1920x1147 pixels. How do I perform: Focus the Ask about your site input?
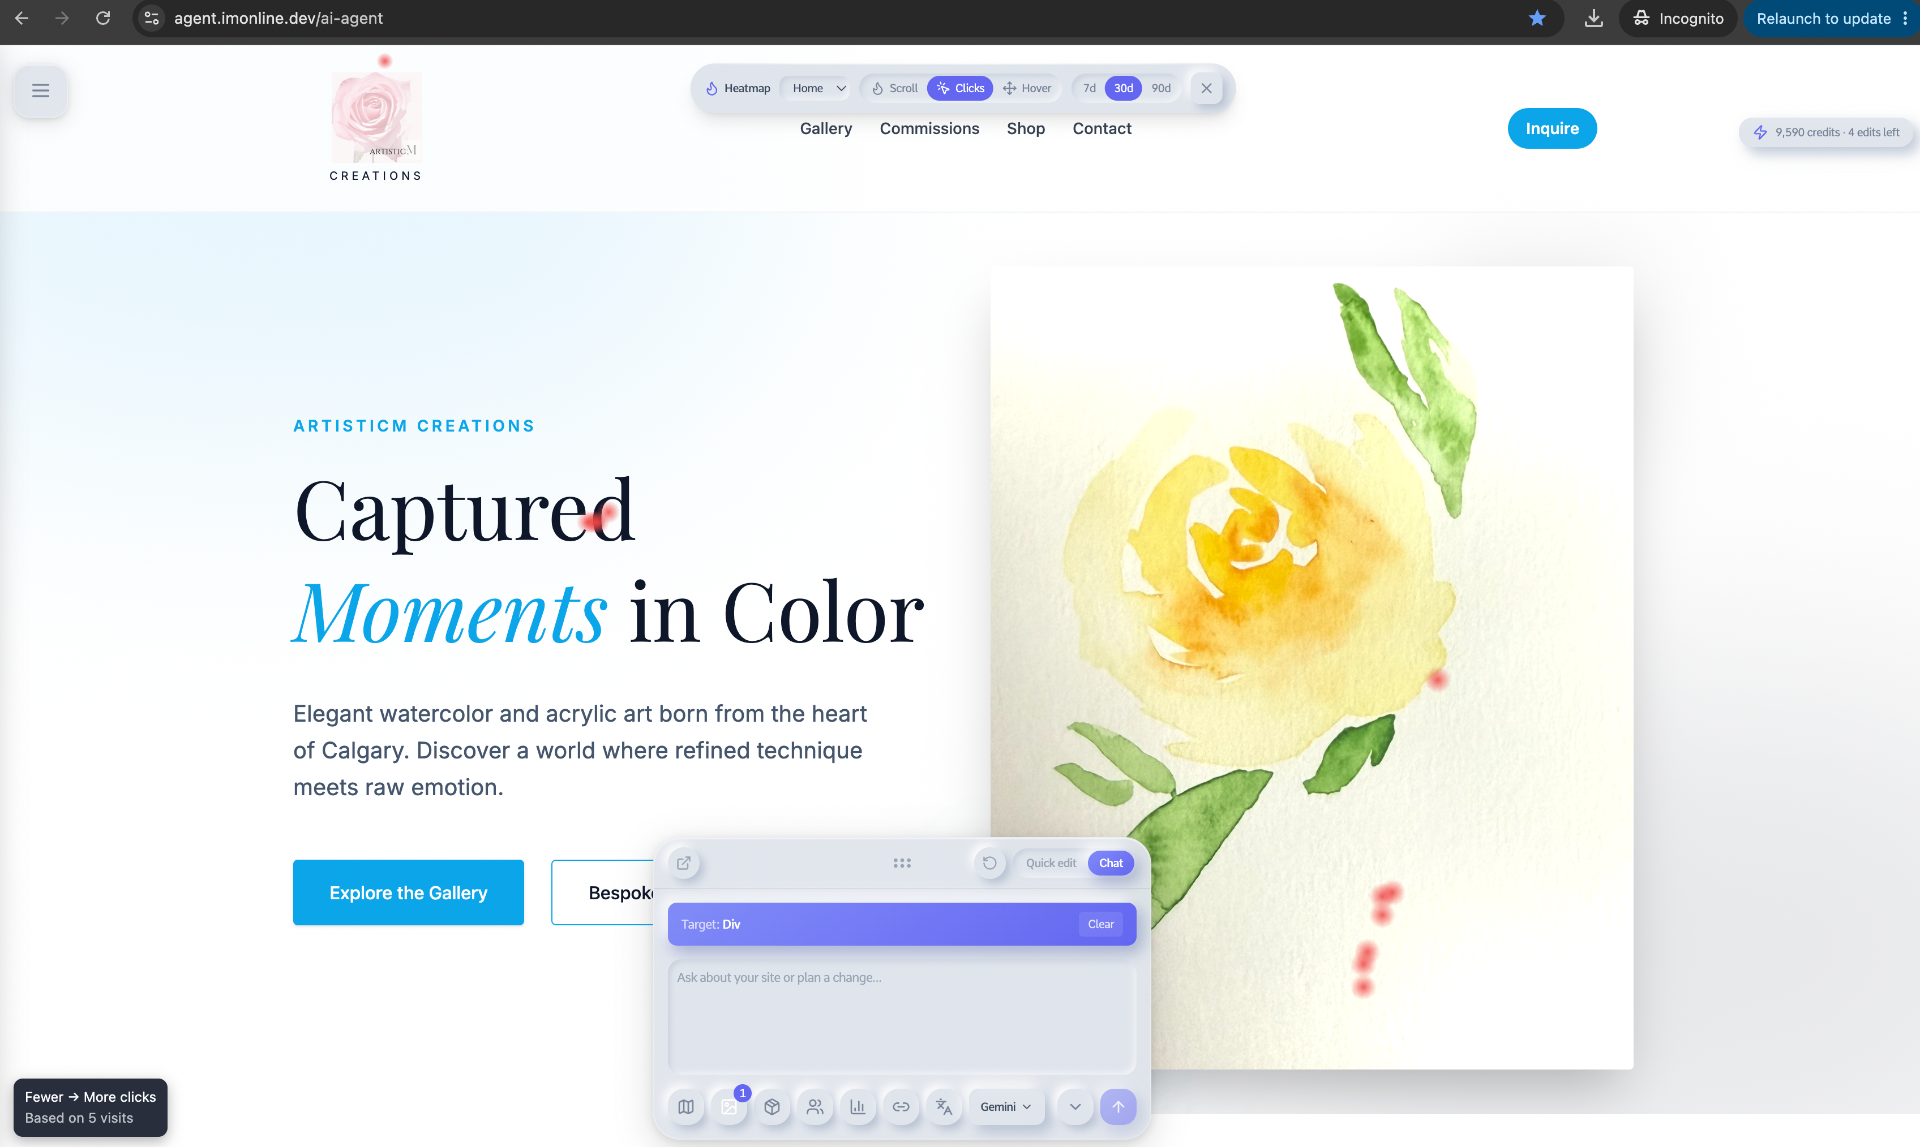[902, 1018]
